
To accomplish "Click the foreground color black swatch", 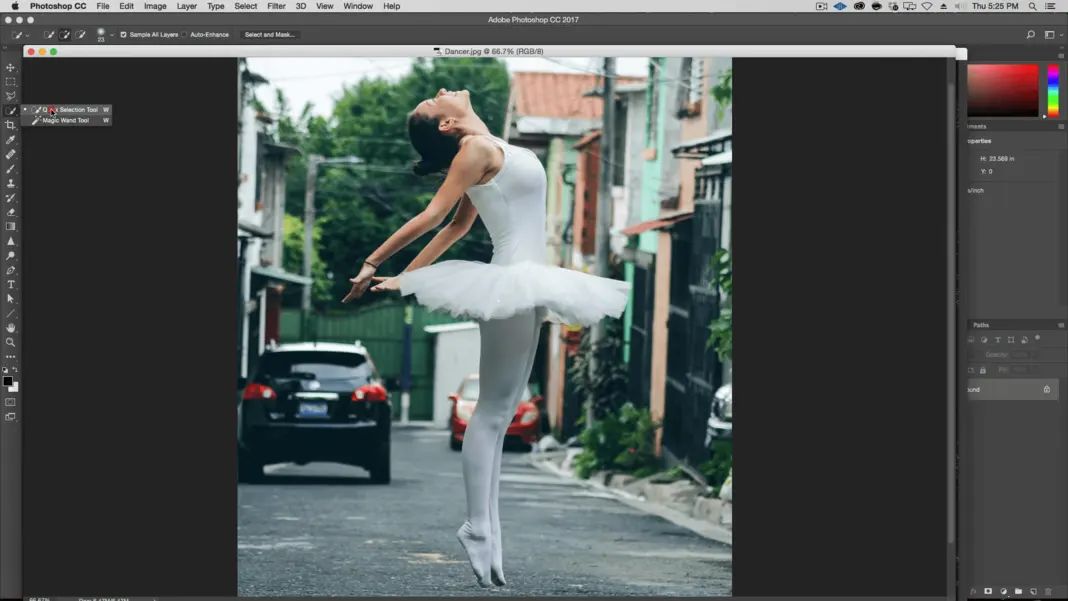I will (x=7, y=382).
